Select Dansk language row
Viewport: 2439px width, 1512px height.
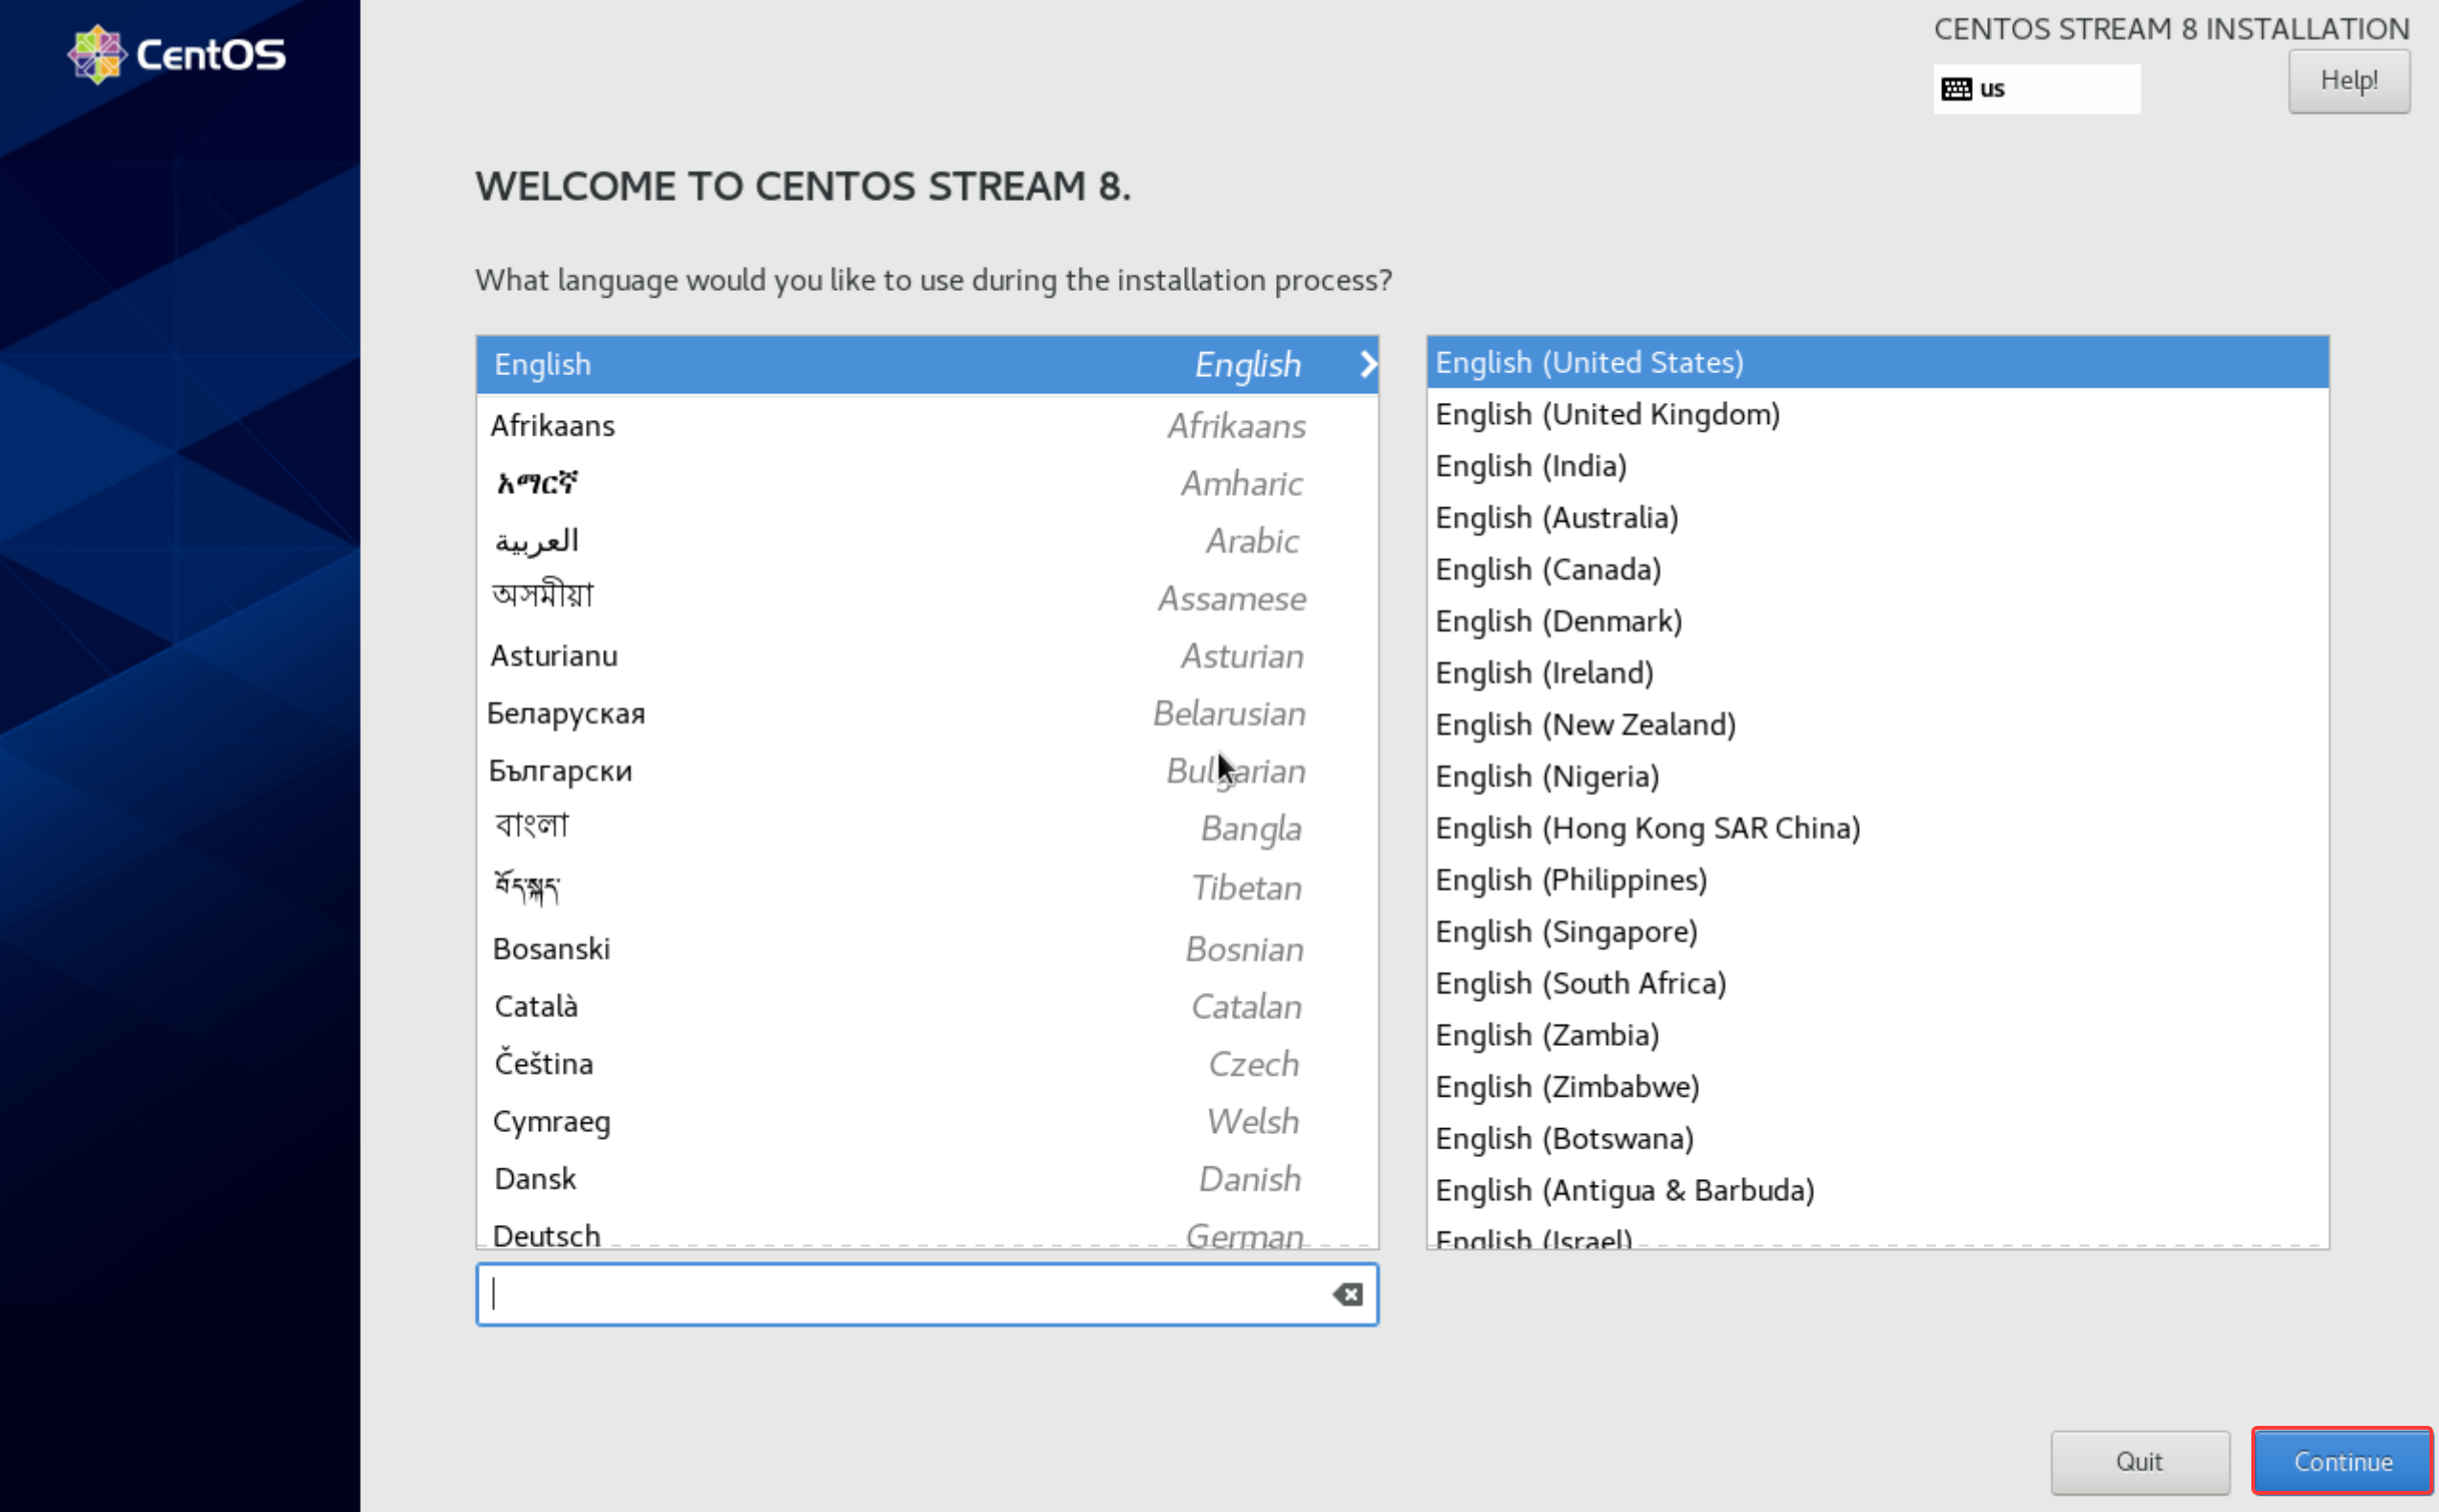point(927,1179)
